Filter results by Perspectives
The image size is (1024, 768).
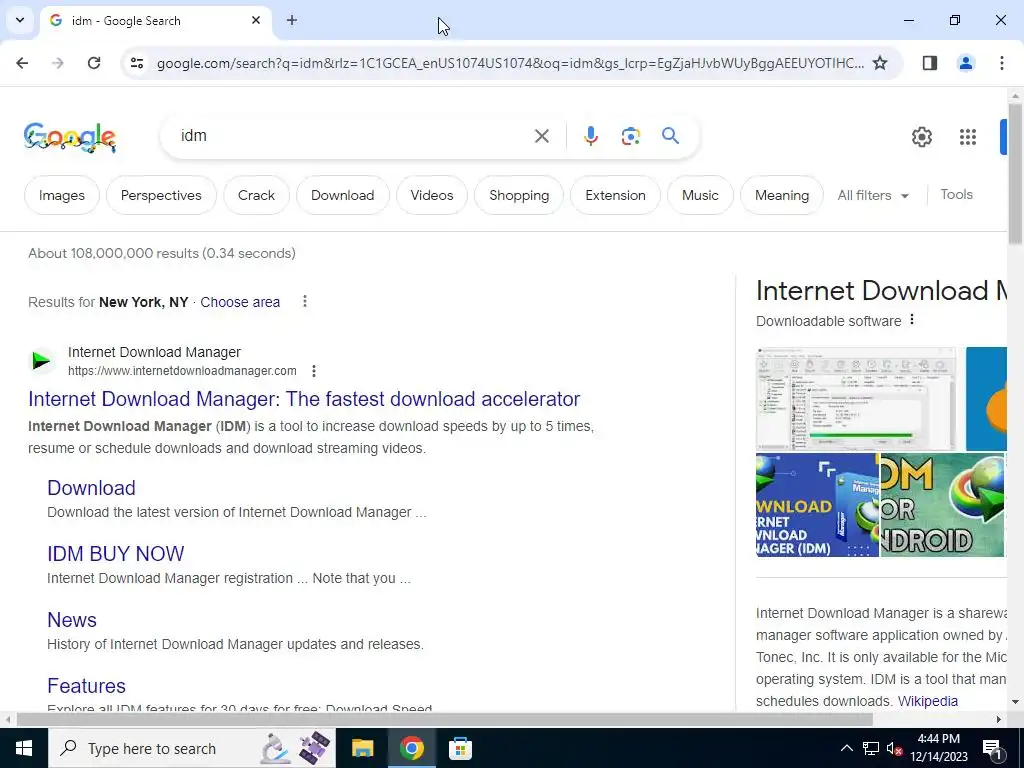click(161, 195)
